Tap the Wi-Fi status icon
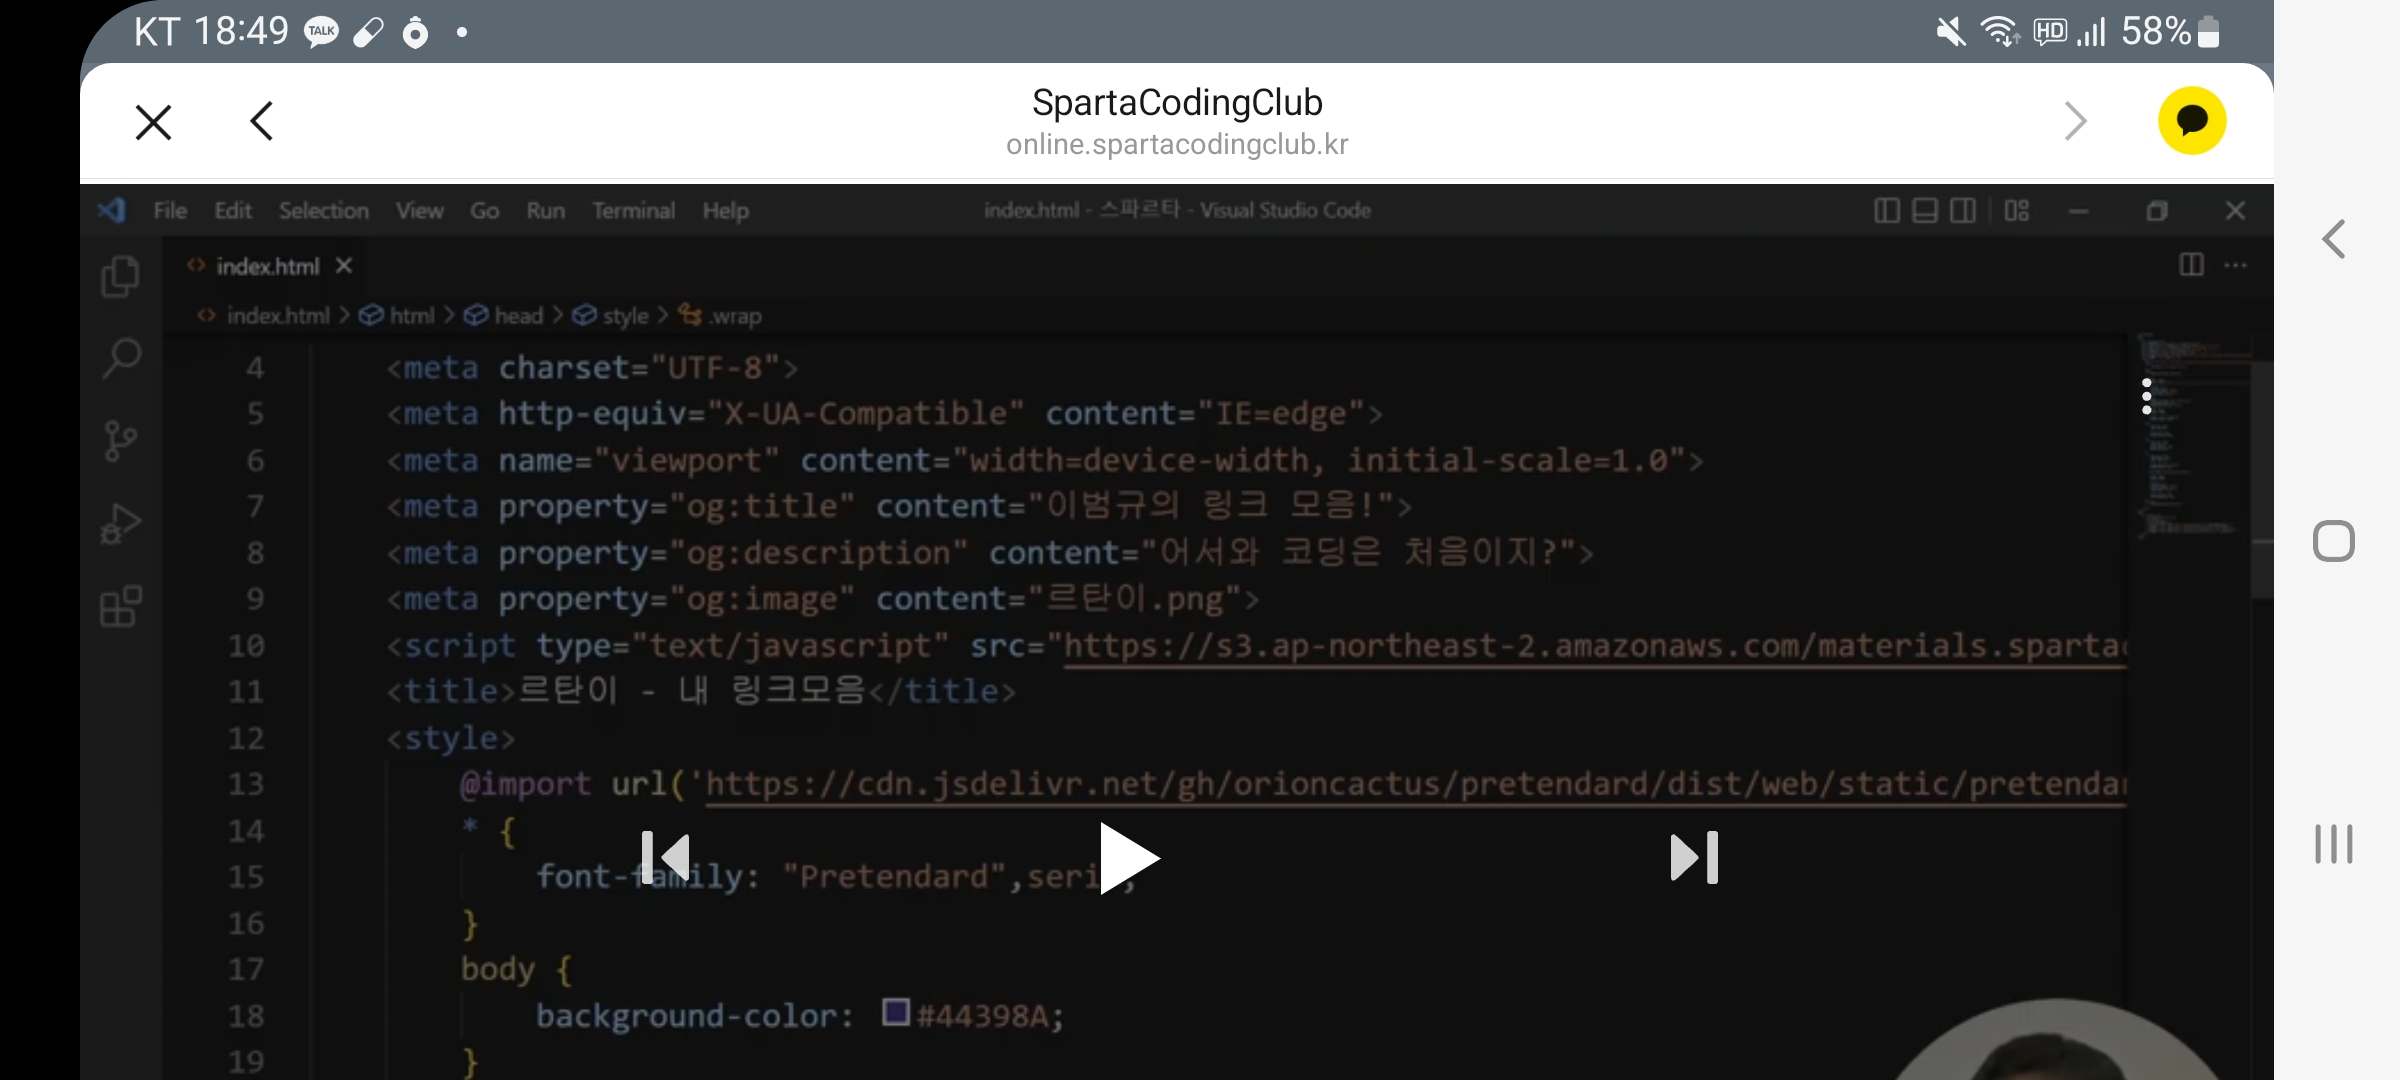 (x=2000, y=32)
